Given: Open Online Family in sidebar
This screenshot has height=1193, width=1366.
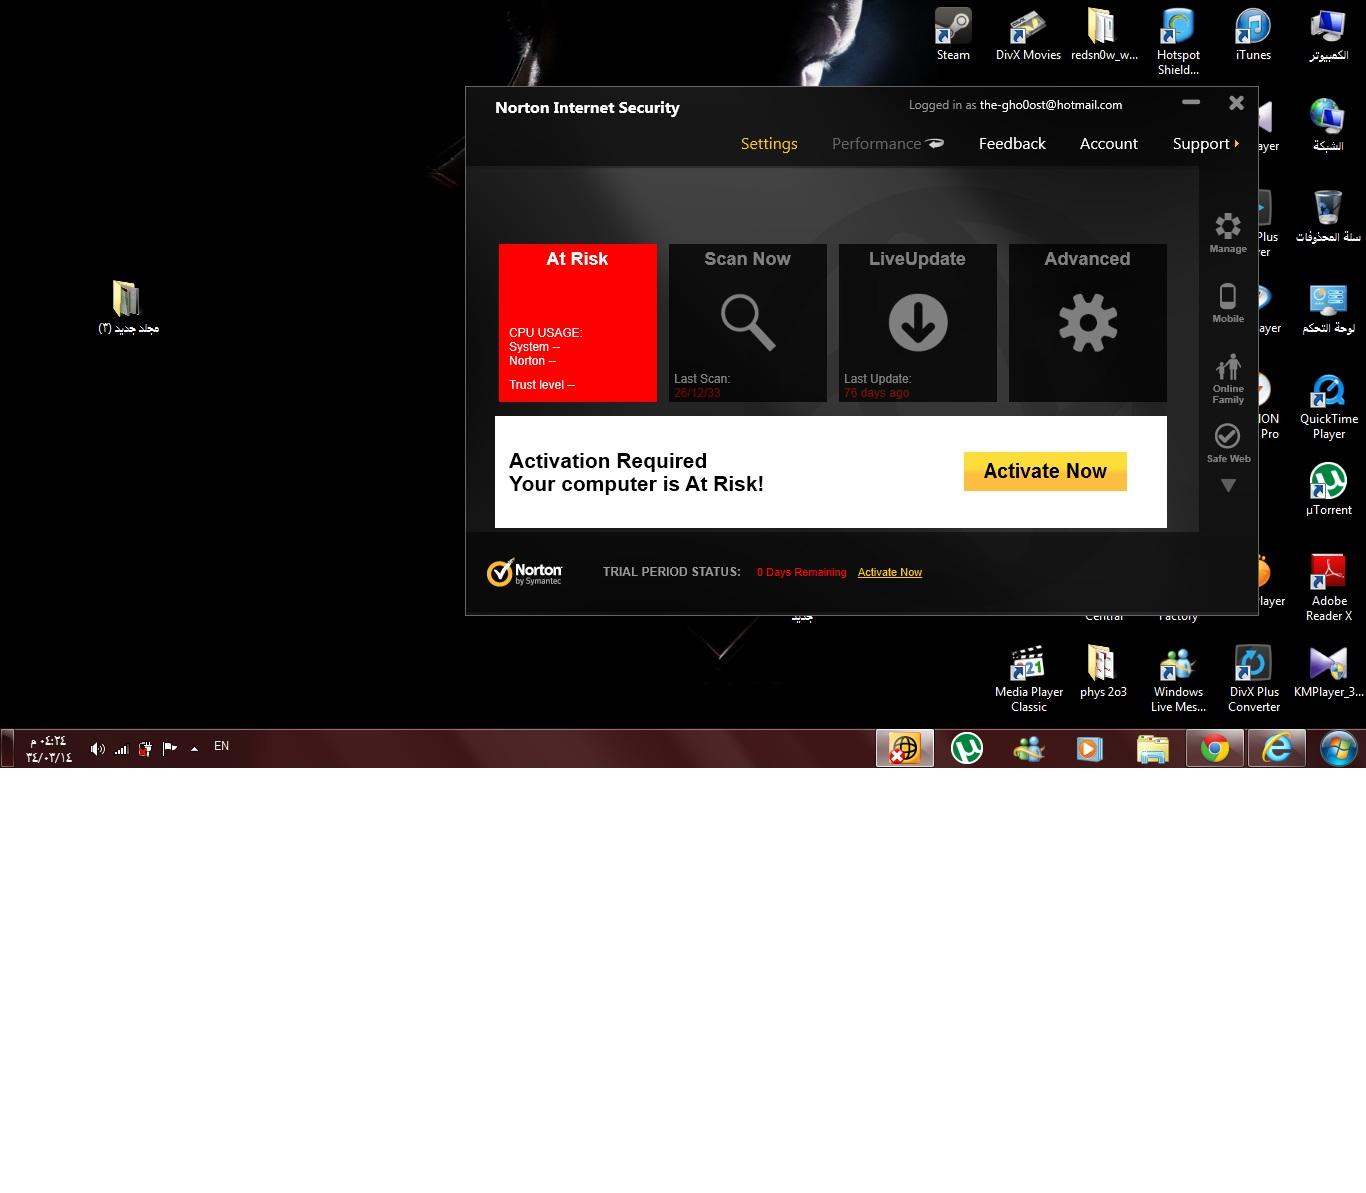Looking at the screenshot, I should 1228,379.
